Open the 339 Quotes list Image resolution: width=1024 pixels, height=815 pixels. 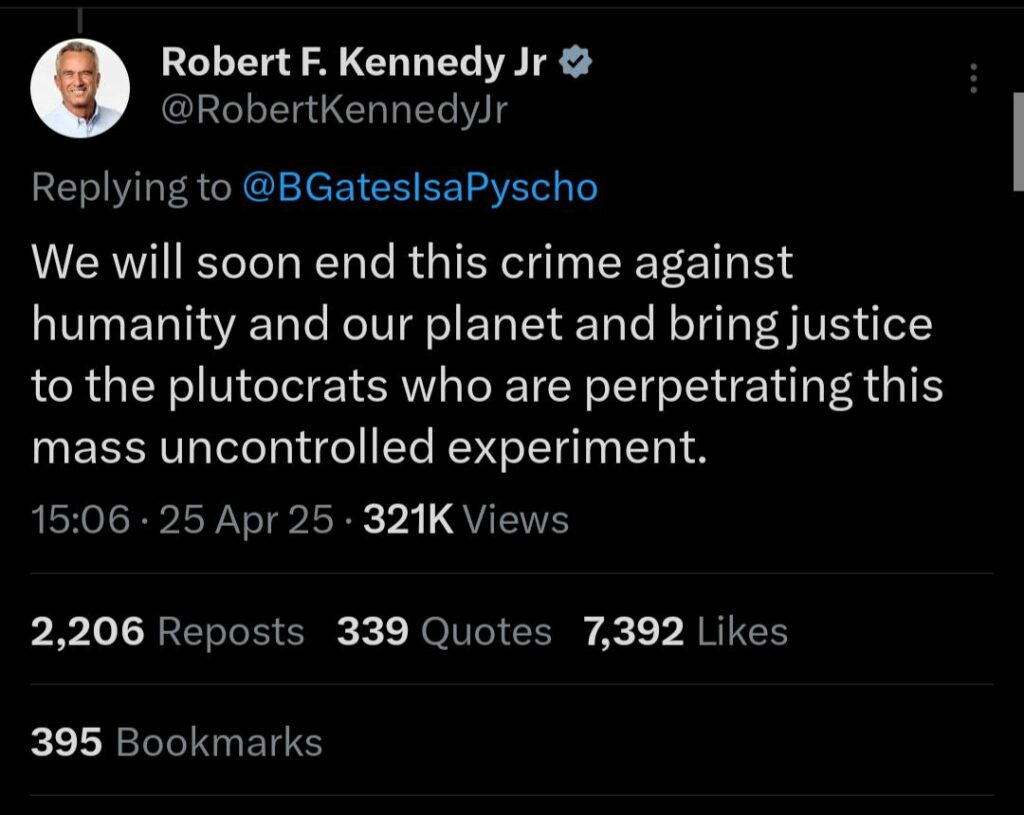[x=443, y=632]
